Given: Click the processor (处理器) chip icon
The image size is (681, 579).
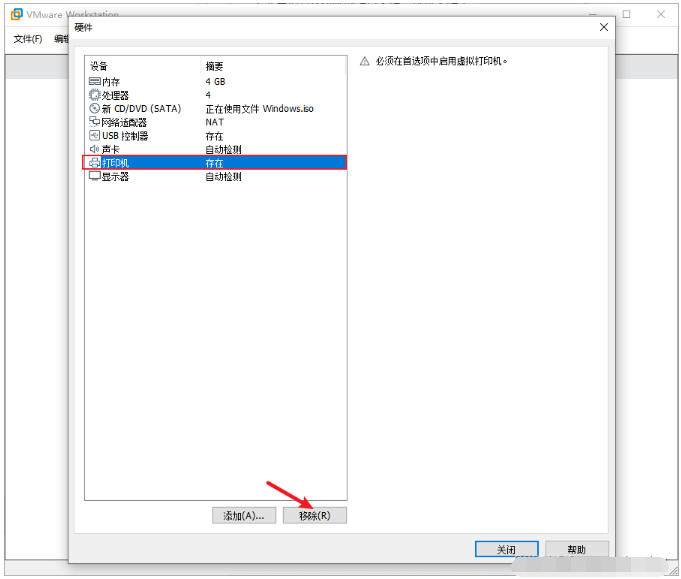Looking at the screenshot, I should [94, 95].
